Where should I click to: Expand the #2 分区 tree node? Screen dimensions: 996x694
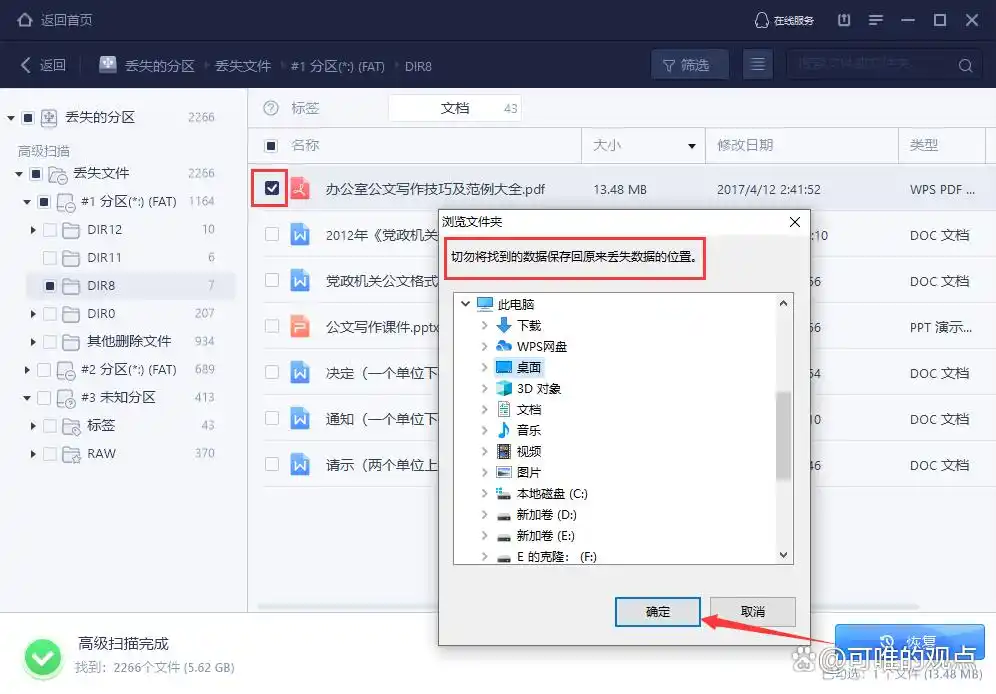[27, 370]
